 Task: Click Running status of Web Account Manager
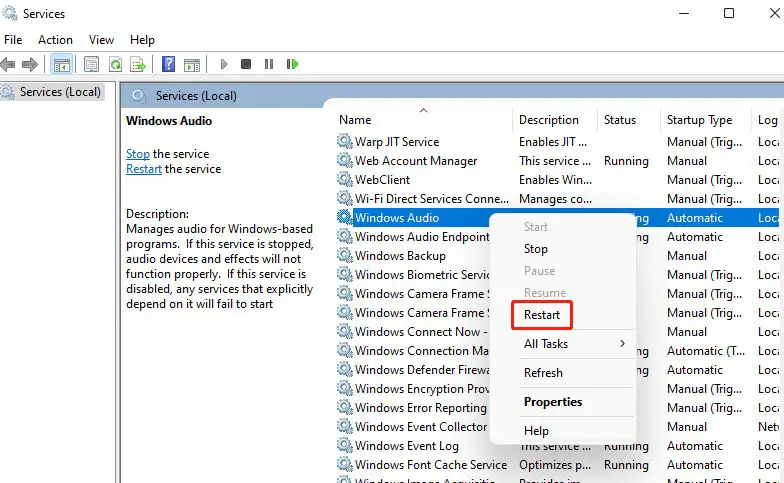pos(626,161)
